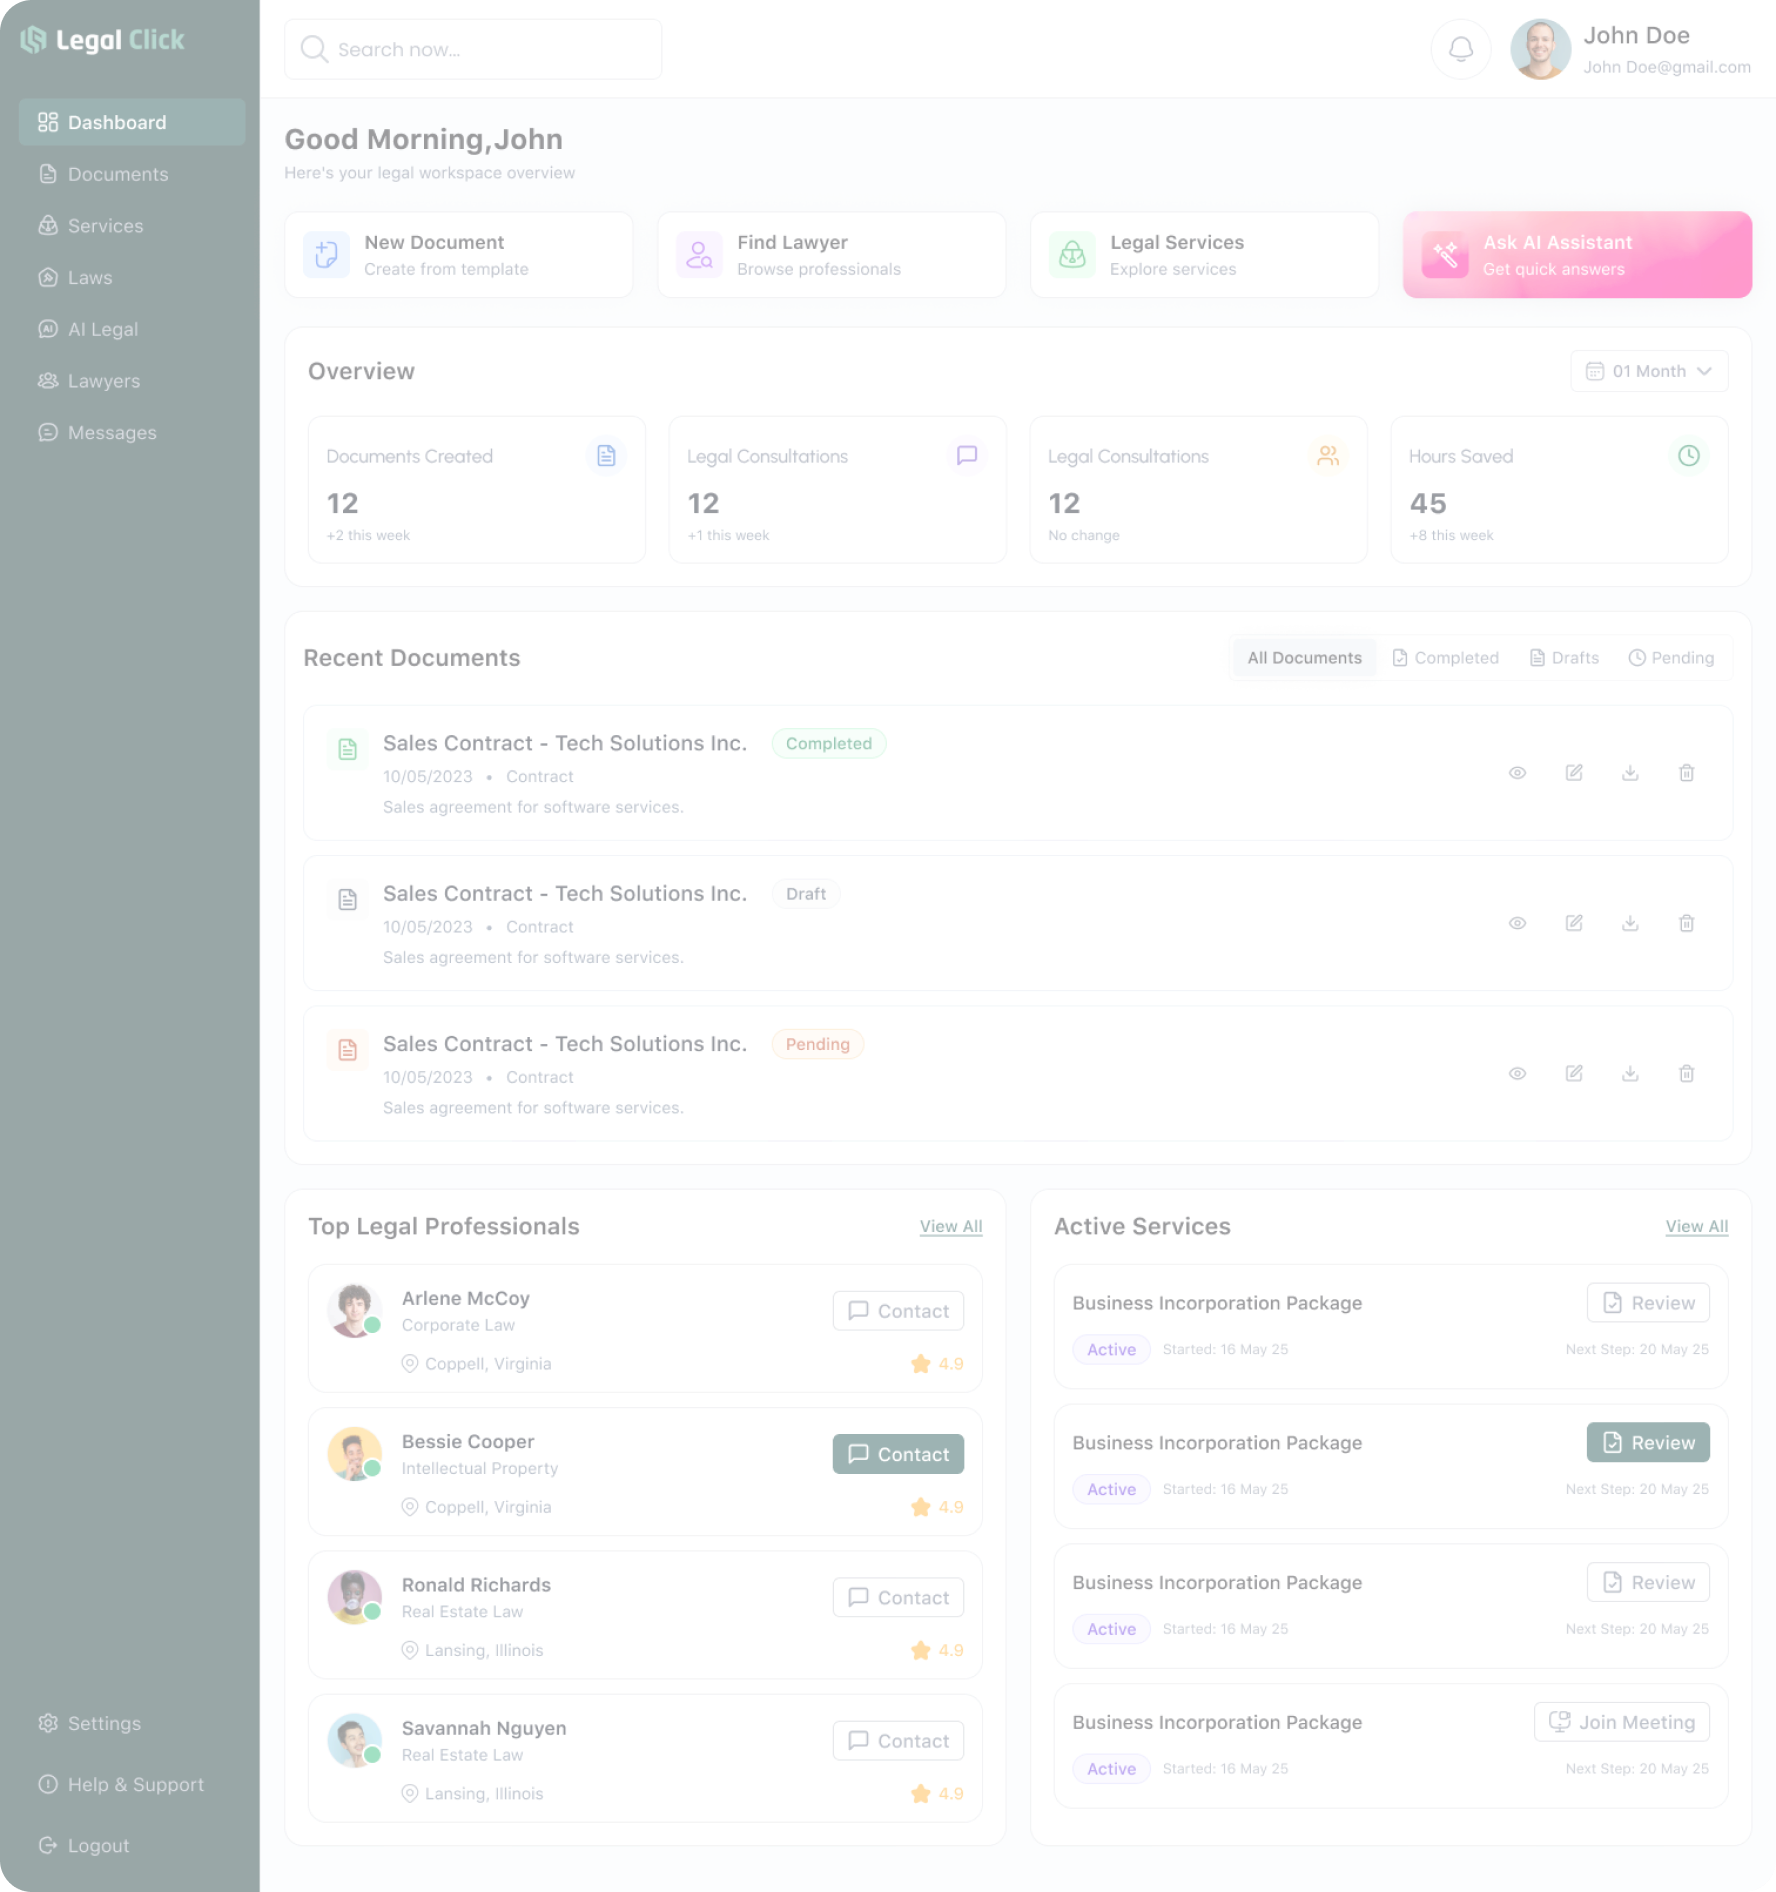Click the New Document template icon
The height and width of the screenshot is (1892, 1776).
pyautogui.click(x=325, y=254)
